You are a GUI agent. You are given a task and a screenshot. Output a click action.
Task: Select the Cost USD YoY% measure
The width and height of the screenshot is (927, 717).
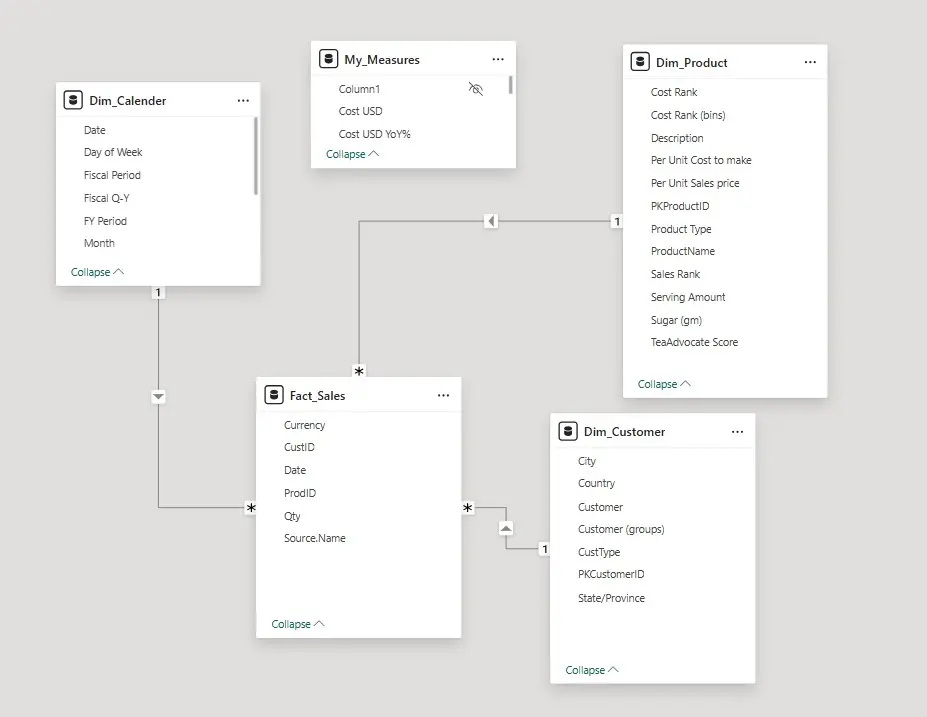[374, 133]
